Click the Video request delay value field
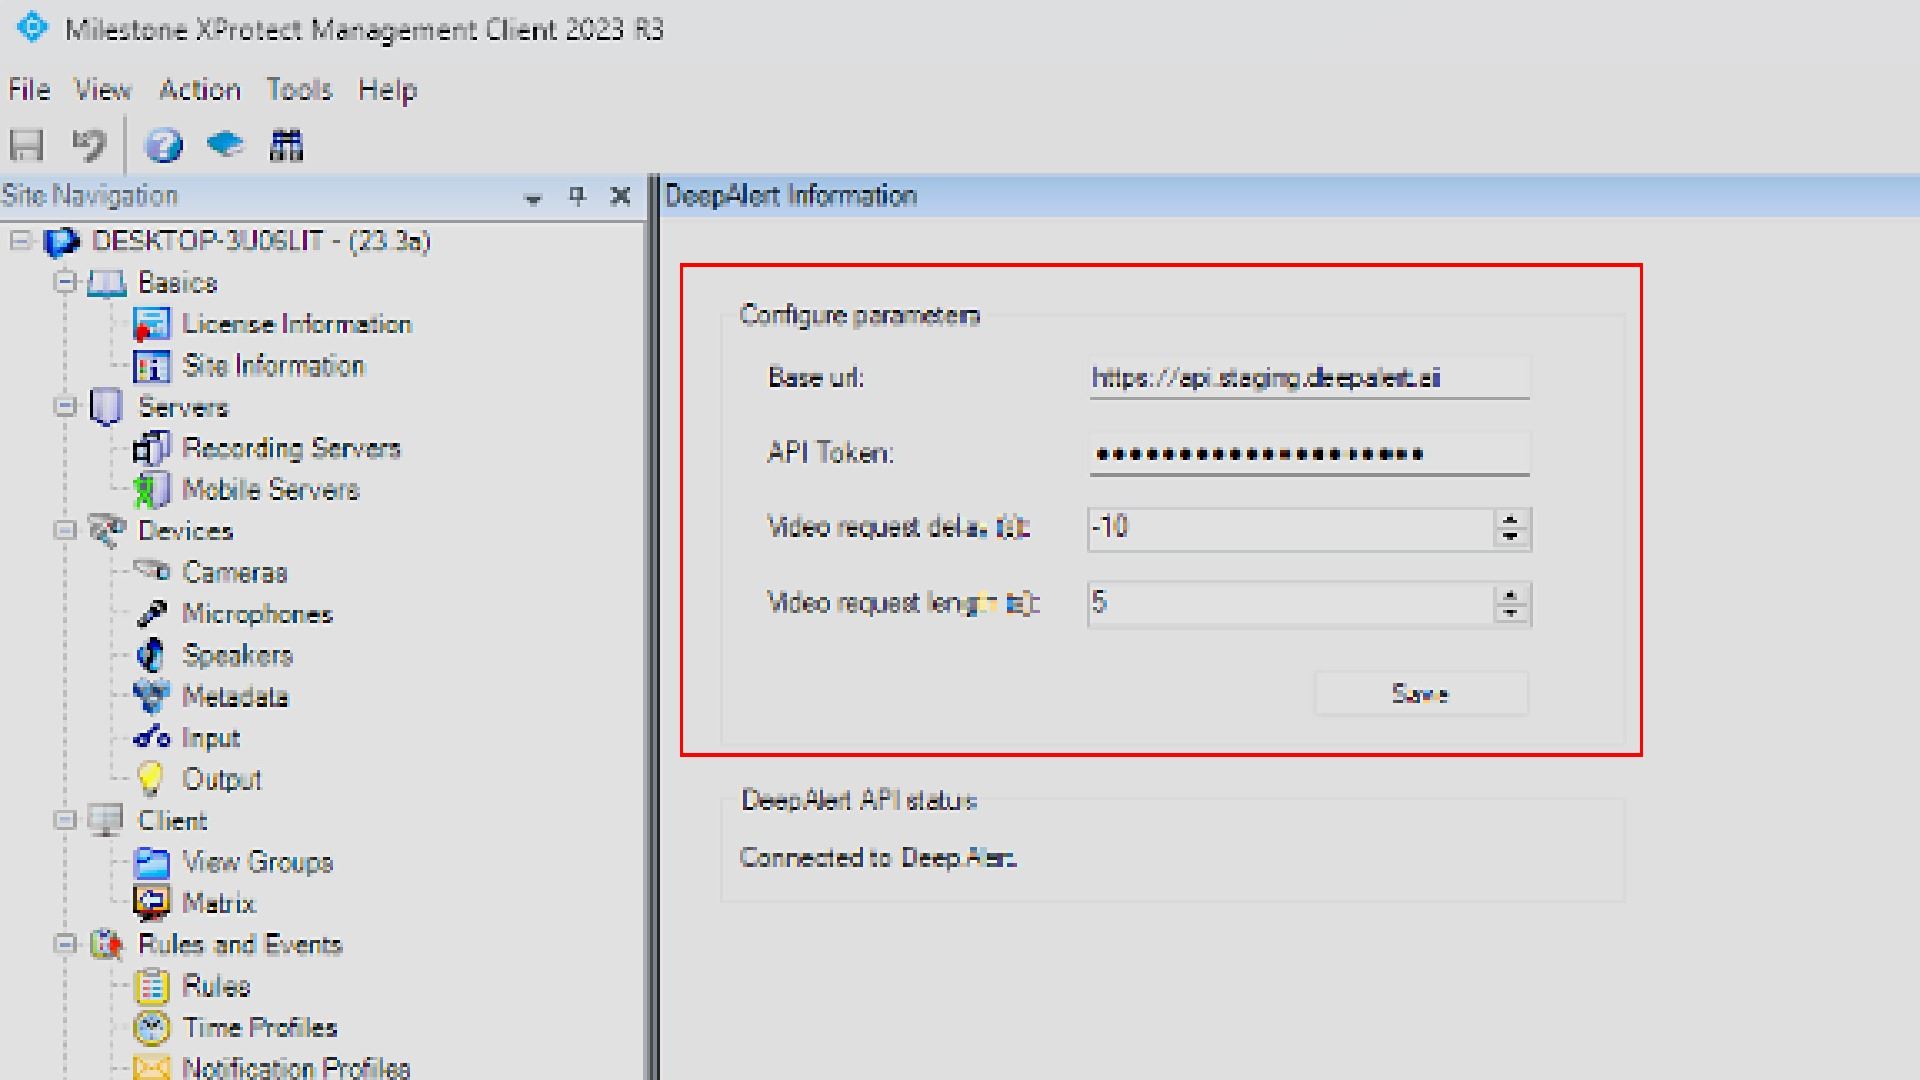This screenshot has width=1920, height=1080. tap(1290, 529)
